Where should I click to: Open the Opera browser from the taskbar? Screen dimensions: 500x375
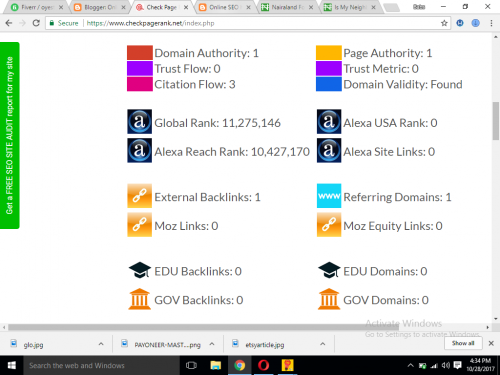pyautogui.click(x=263, y=365)
